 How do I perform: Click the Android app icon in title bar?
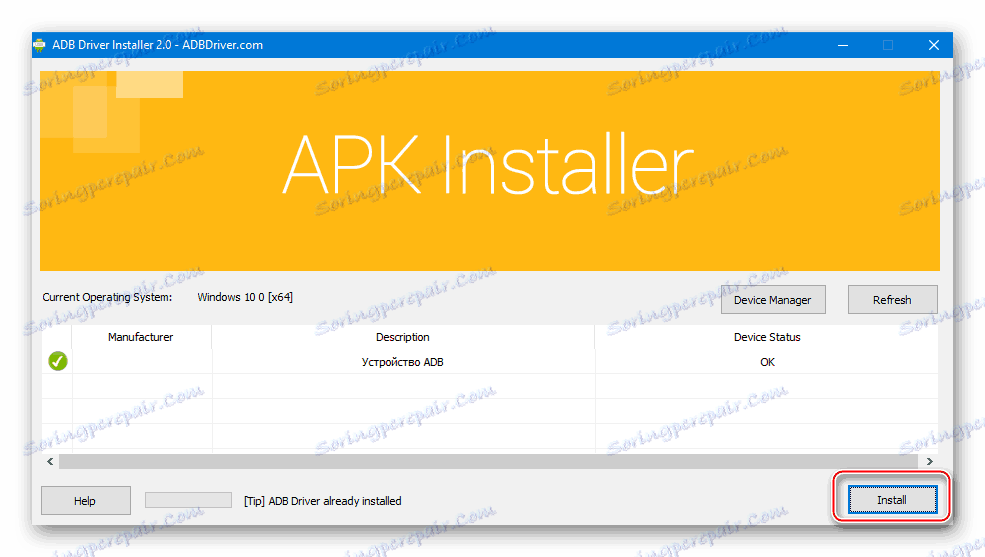coord(40,45)
